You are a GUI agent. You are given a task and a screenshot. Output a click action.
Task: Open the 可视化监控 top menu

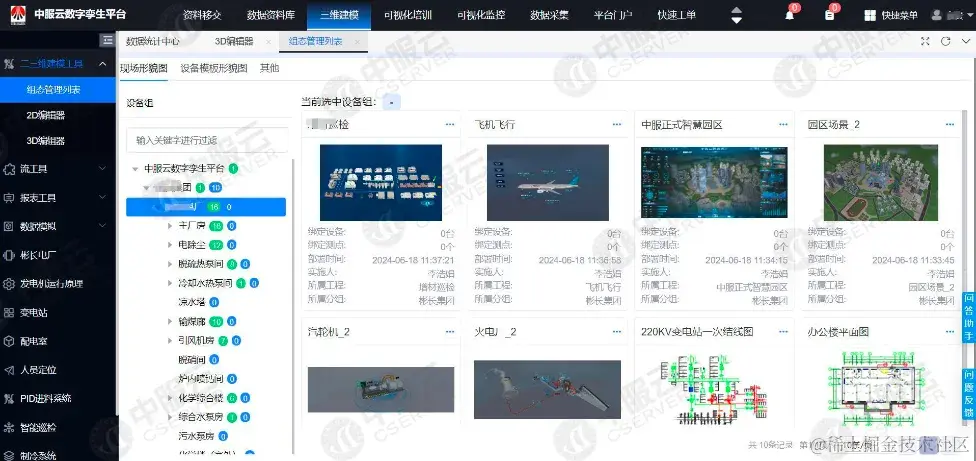coord(481,16)
